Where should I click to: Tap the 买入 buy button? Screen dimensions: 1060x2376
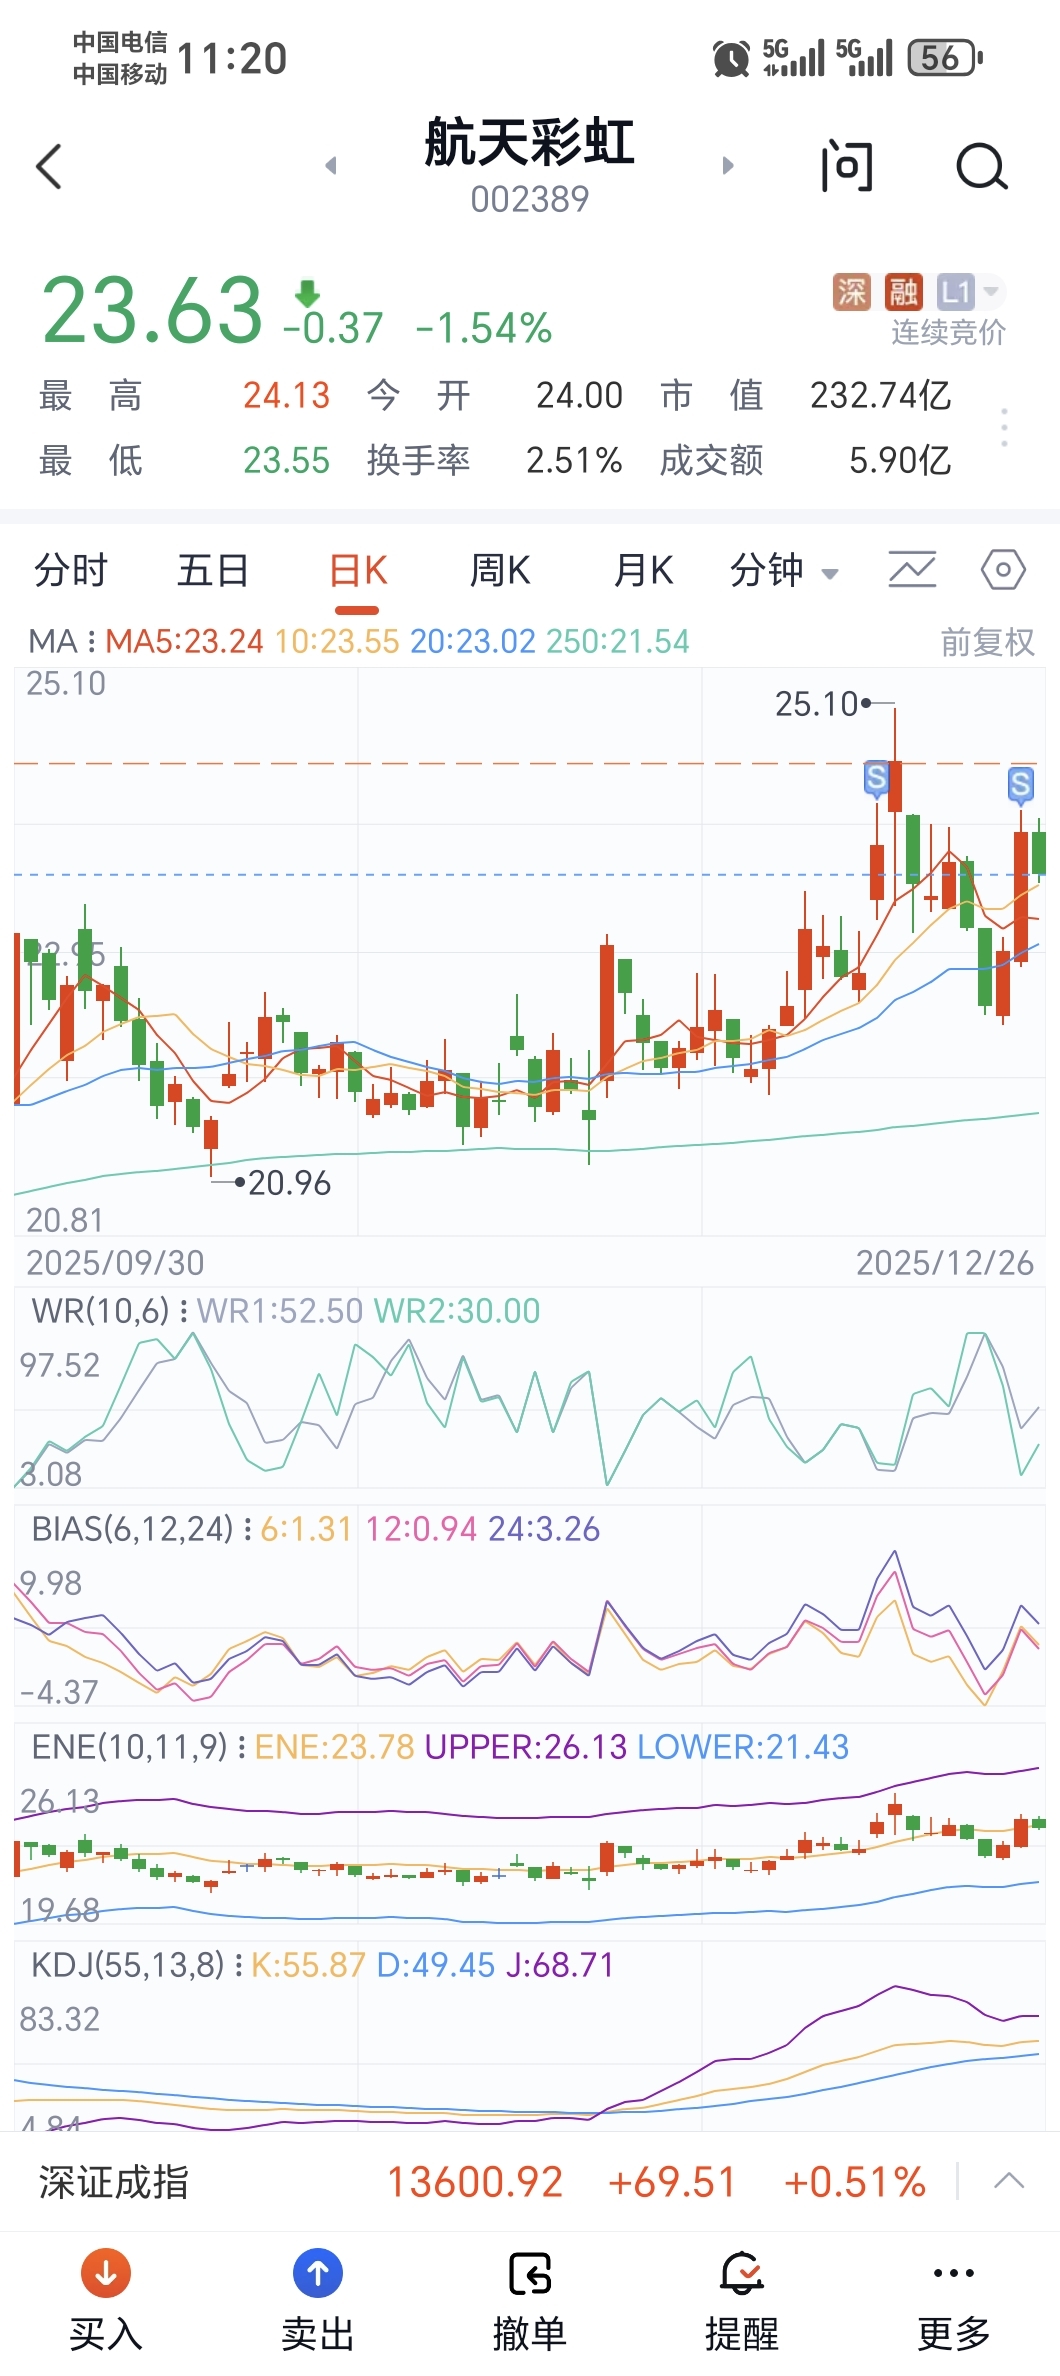106,2302
